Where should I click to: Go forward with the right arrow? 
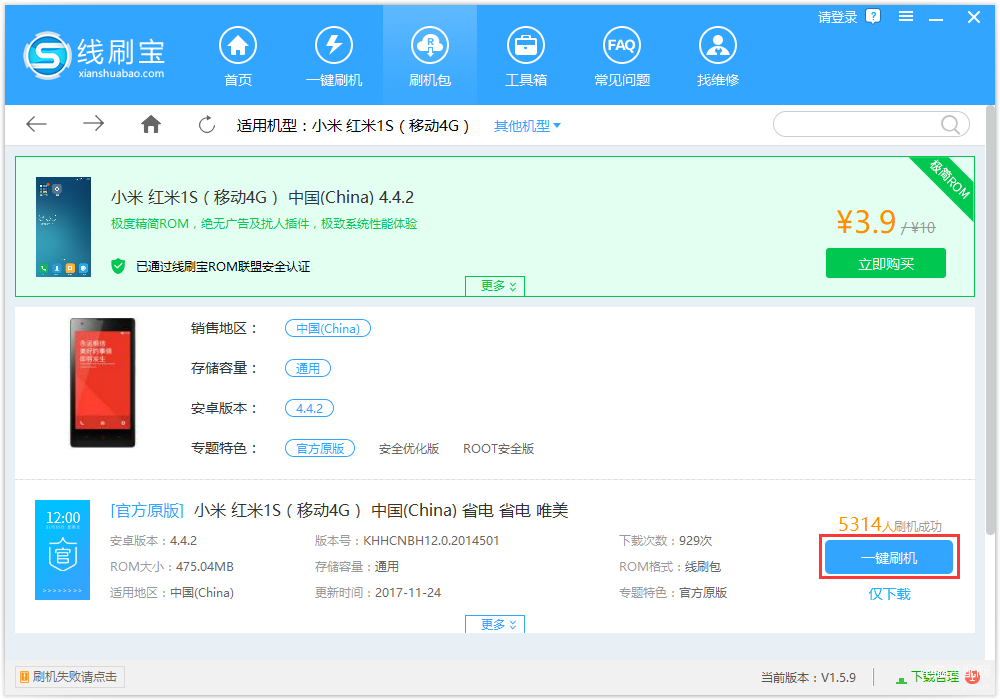(94, 124)
